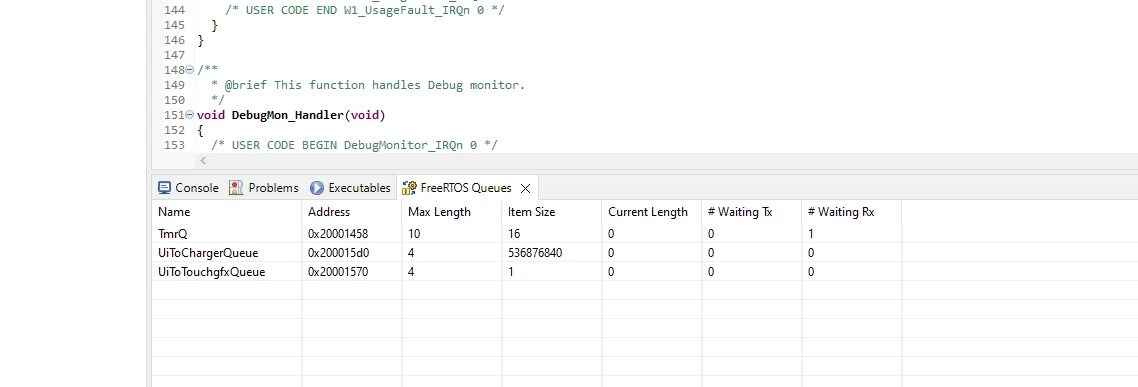This screenshot has width=1138, height=387.
Task: Click the USER CODE END W1_UsageFault_IRQn comment
Action: click(x=365, y=10)
